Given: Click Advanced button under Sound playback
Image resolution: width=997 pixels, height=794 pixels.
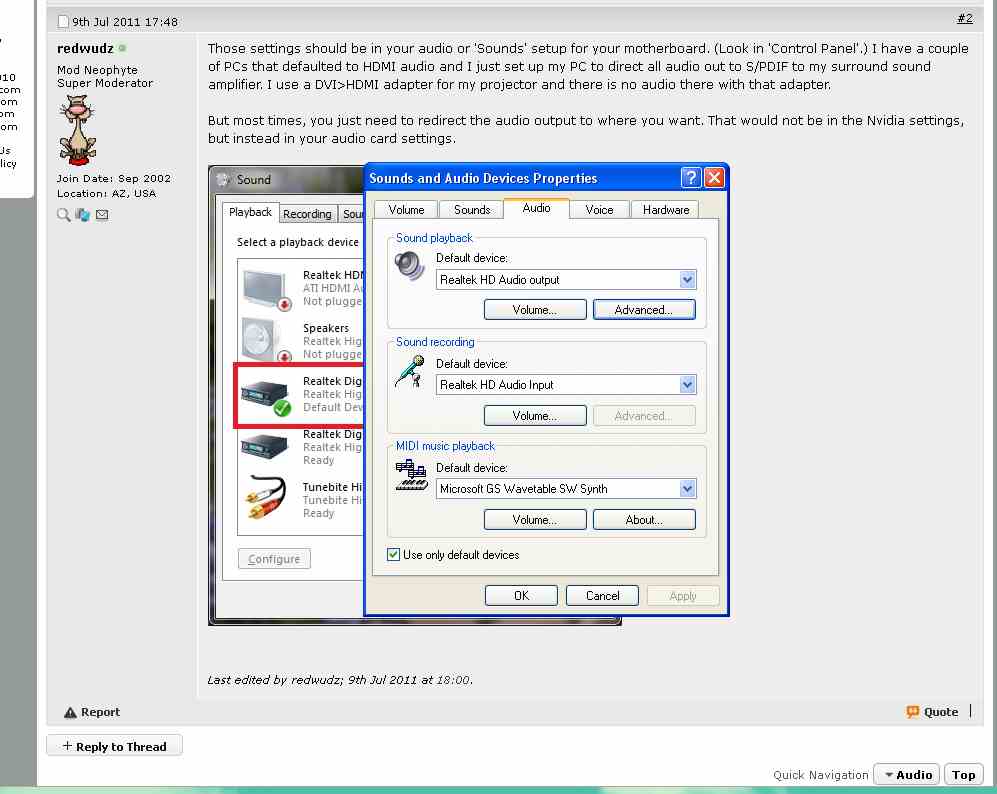Looking at the screenshot, I should 643,310.
